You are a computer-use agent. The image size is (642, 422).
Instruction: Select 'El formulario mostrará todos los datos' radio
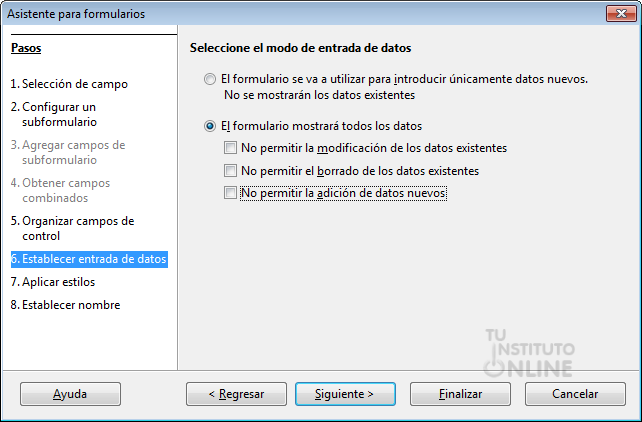coord(209,127)
